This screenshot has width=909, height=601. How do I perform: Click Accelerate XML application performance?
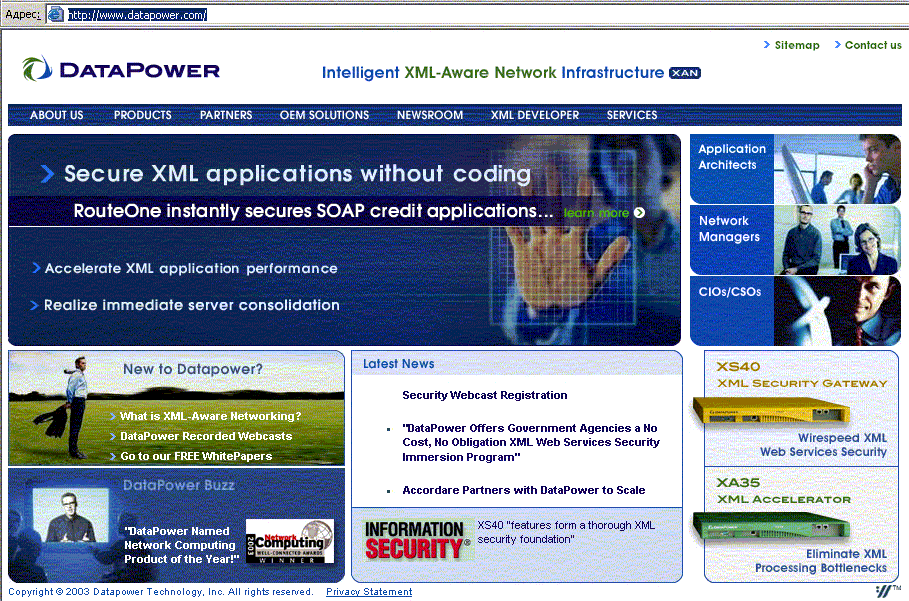tap(191, 268)
